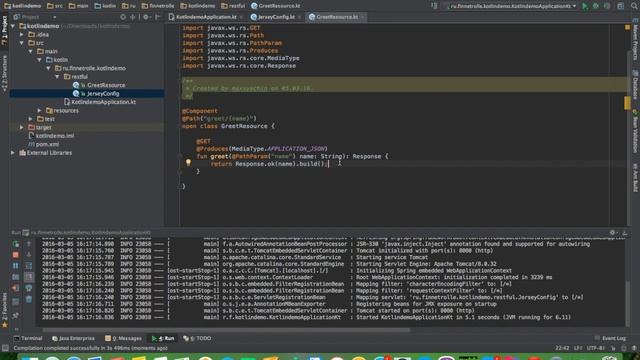Image resolution: width=640 pixels, height=360 pixels.
Task: Open the Favorites side tool window
Action: (4, 310)
